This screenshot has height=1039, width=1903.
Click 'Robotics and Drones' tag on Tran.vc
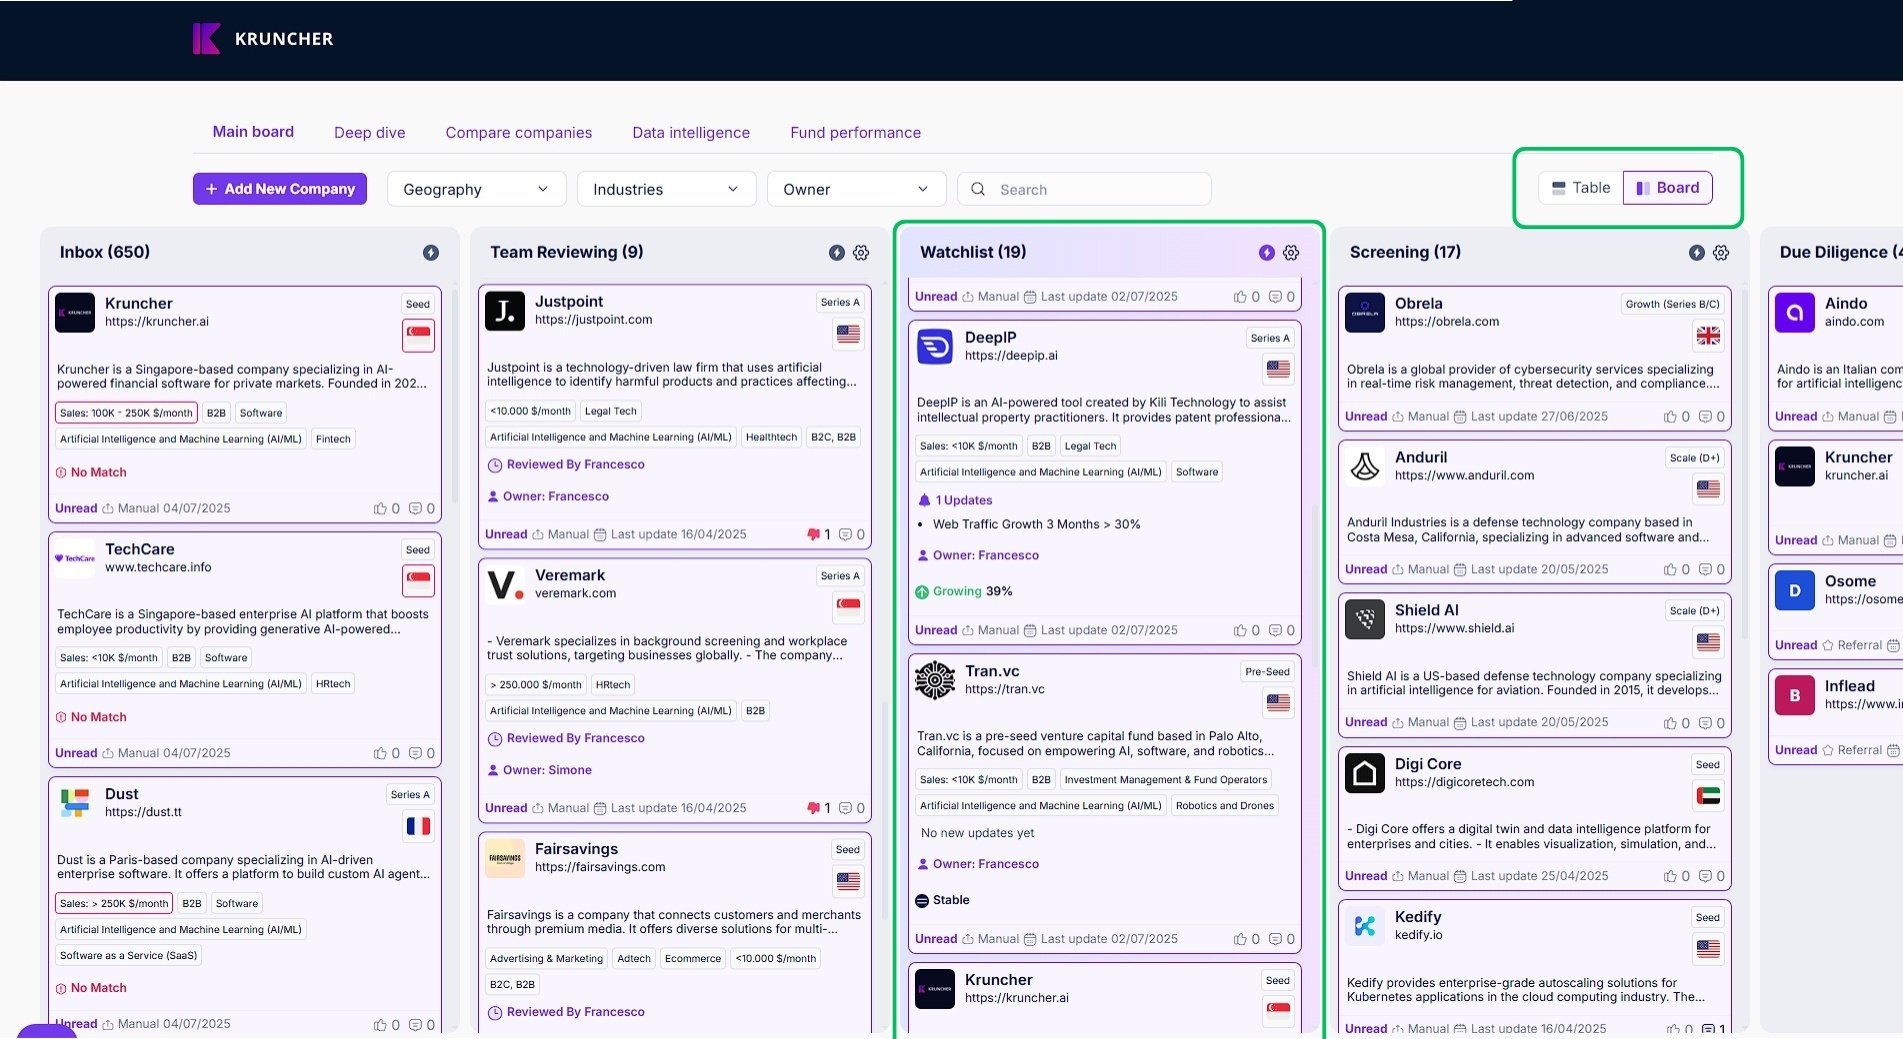(x=1224, y=806)
